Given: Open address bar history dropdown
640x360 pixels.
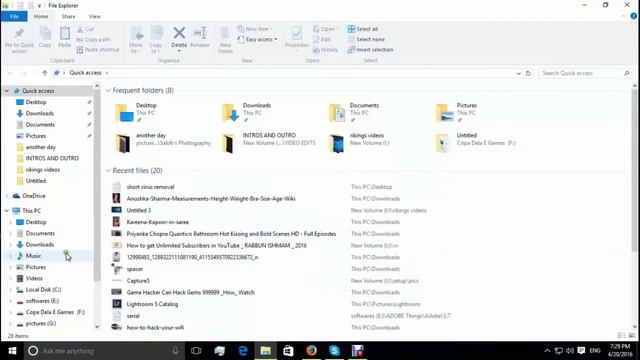Looking at the screenshot, I should coord(518,73).
